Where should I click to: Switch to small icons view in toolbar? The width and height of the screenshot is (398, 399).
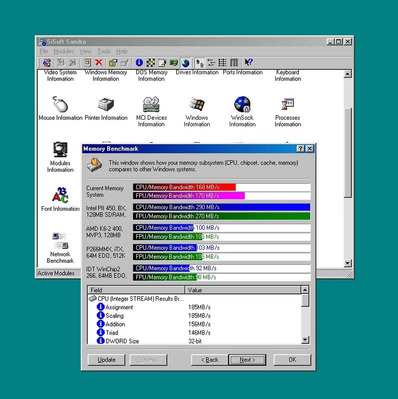coord(211,62)
